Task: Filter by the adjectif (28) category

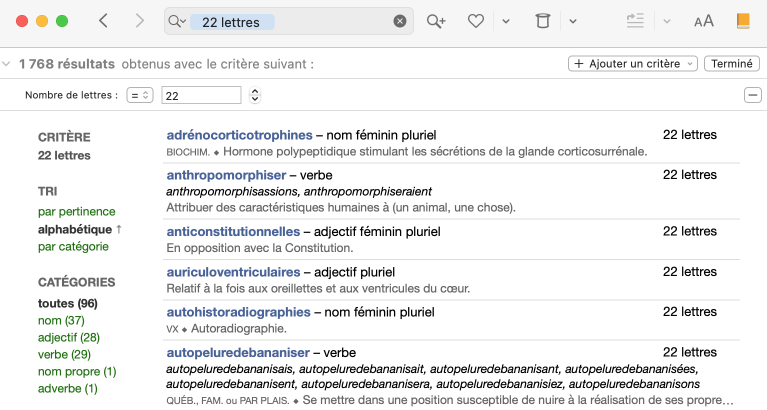Action: 68,338
